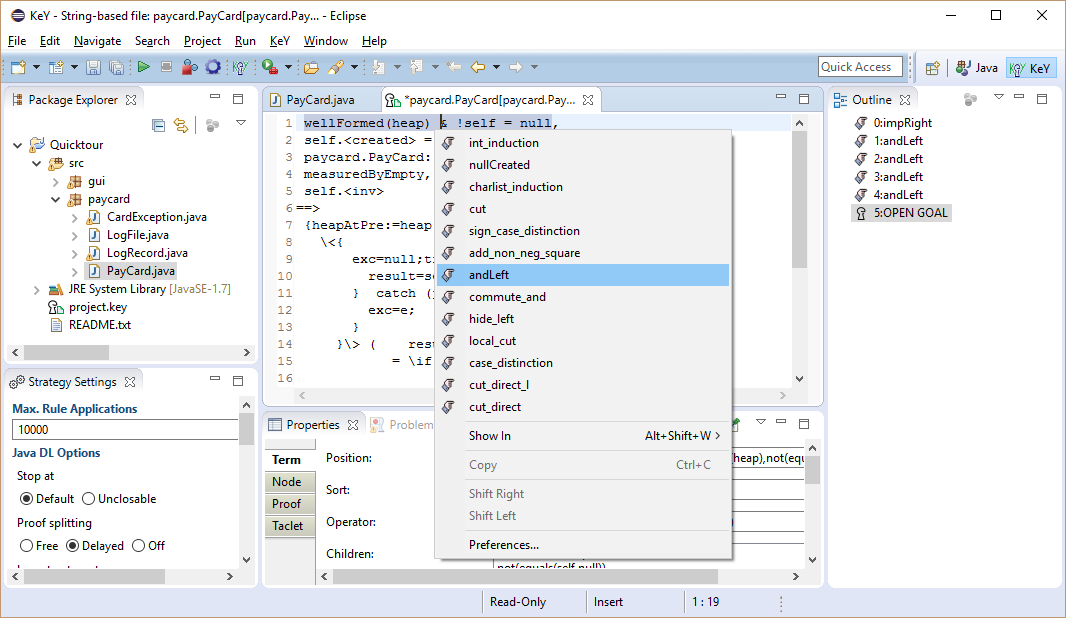Viewport: 1066px width, 618px height.
Task: Close the Package Explorer view tab
Action: pos(131,100)
